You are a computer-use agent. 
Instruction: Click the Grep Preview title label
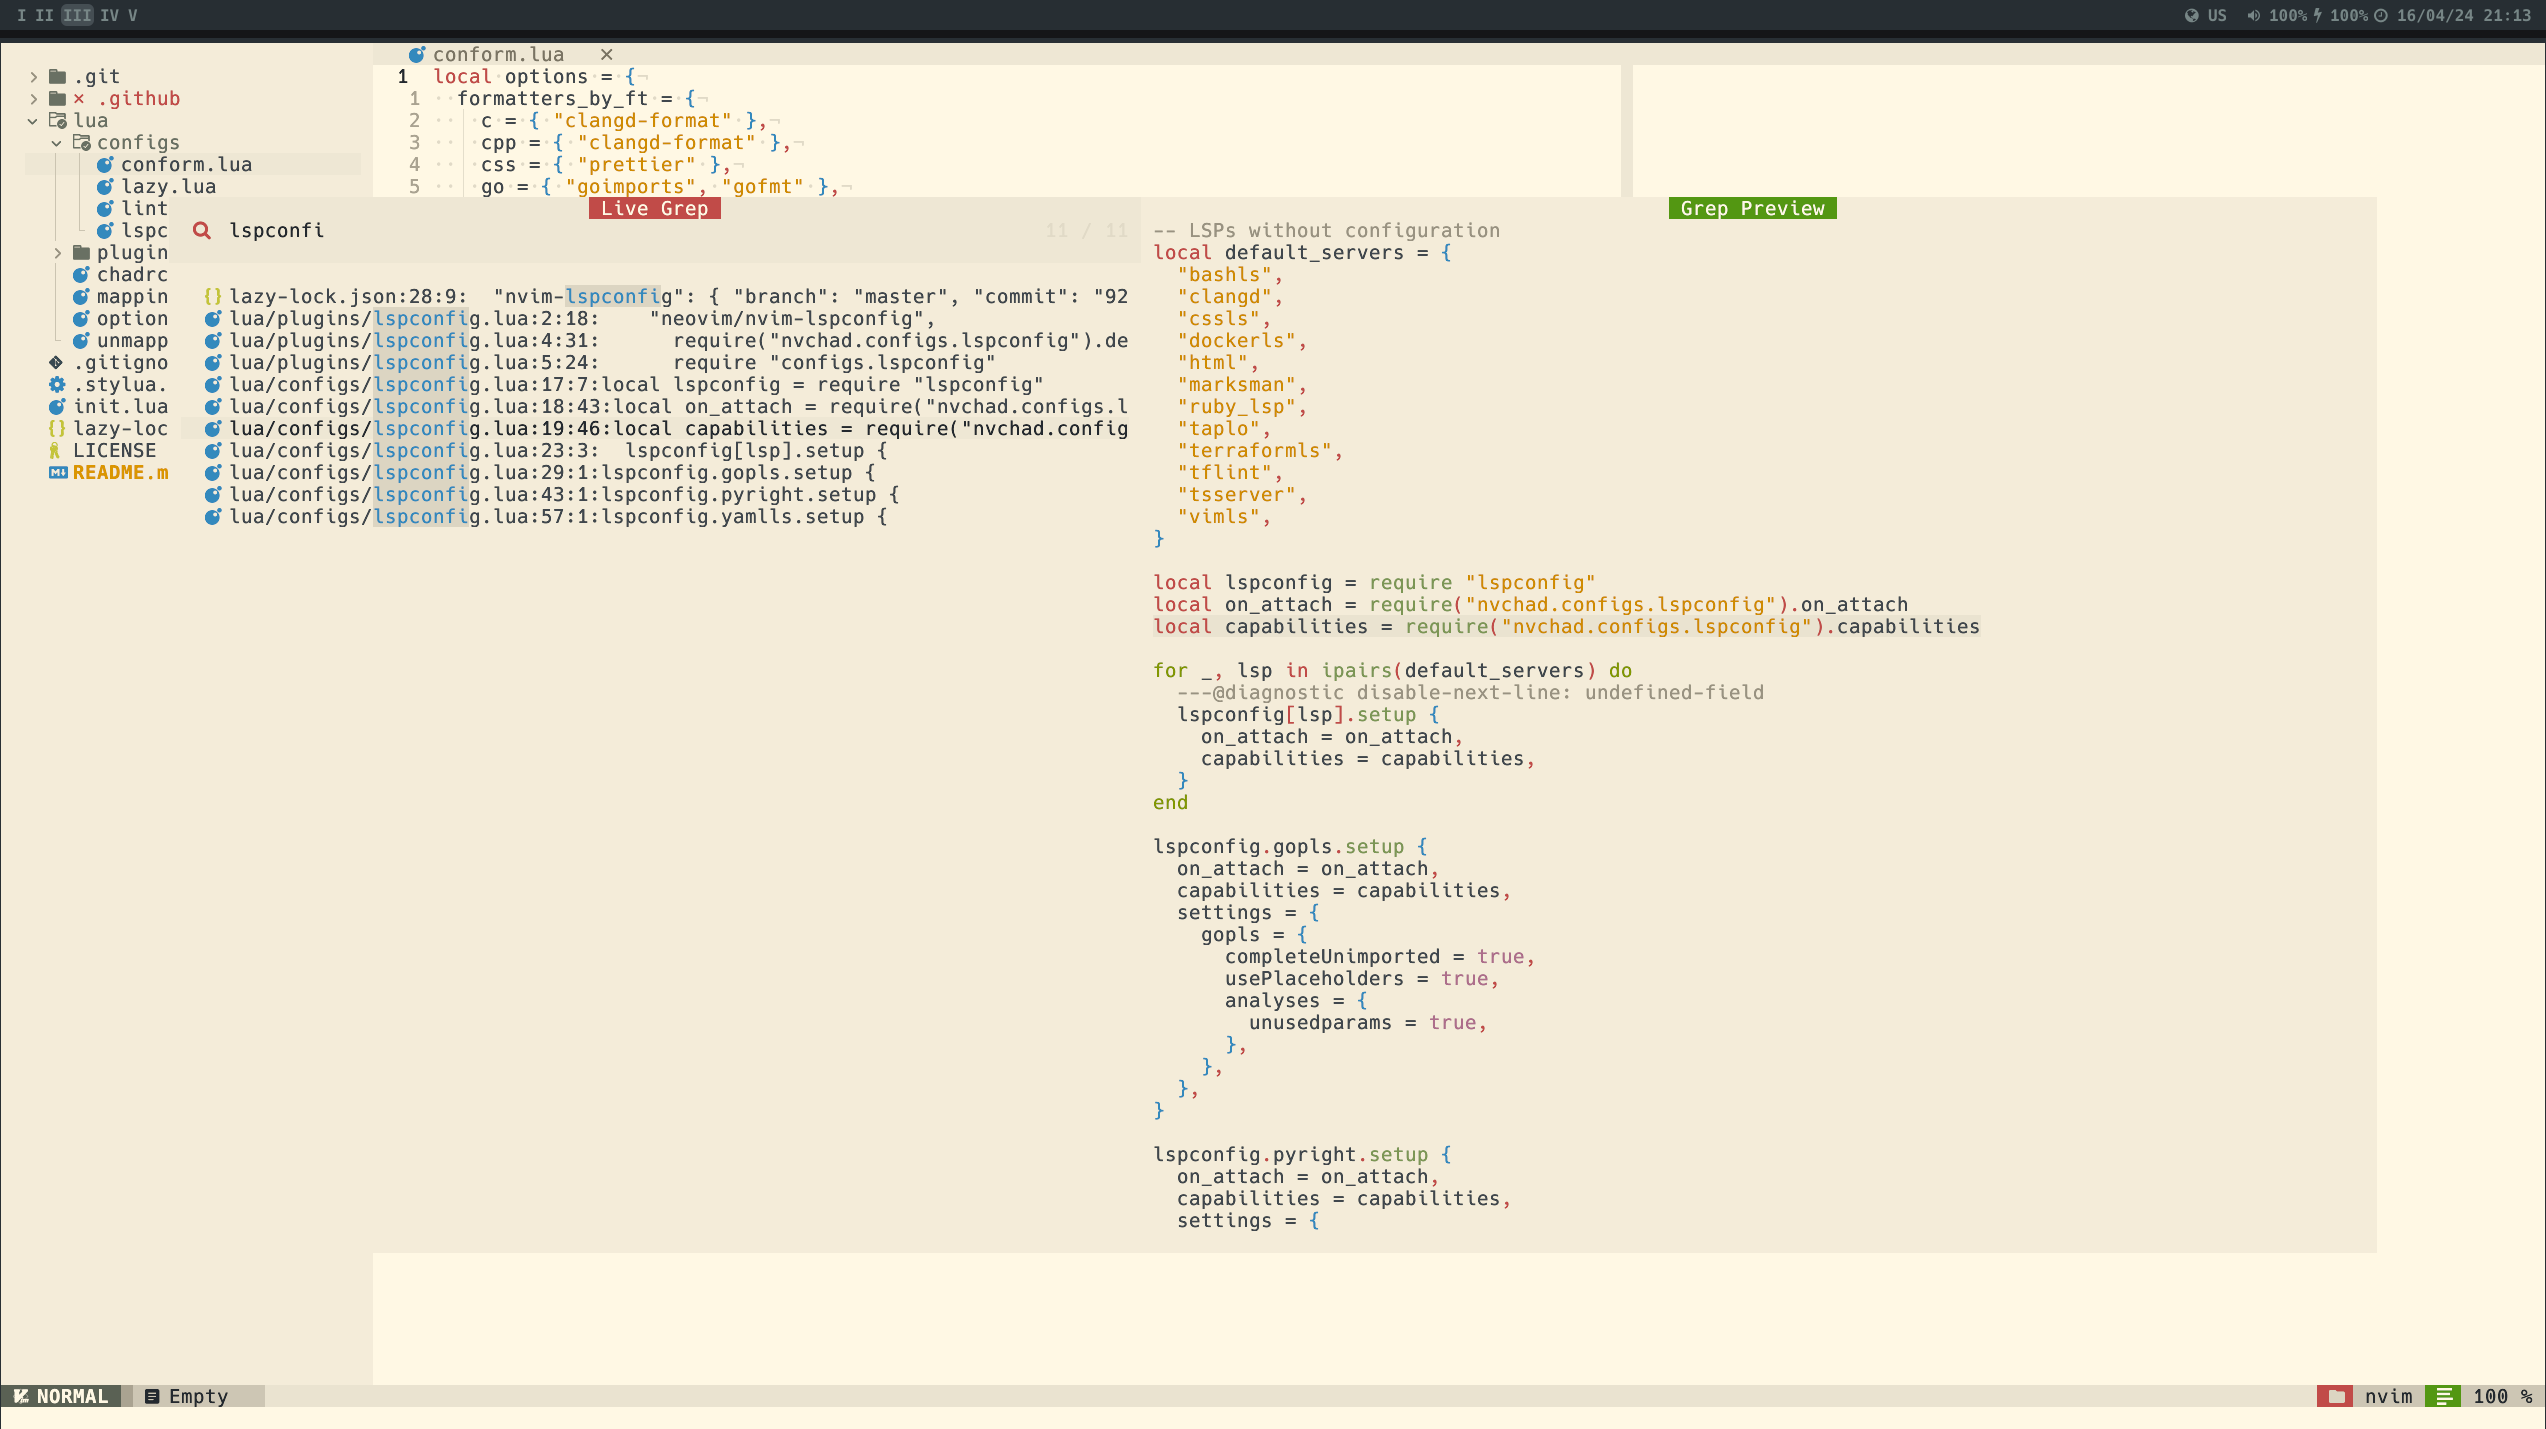[x=1752, y=209]
